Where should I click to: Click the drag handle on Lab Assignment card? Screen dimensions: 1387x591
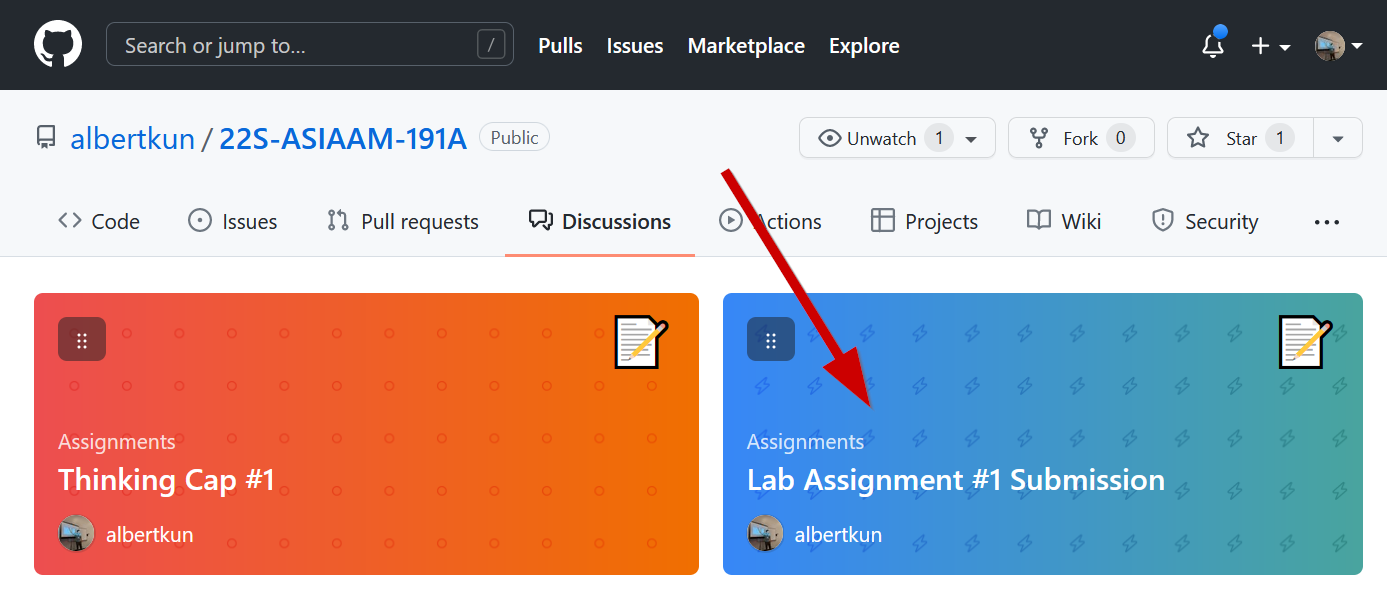(771, 340)
